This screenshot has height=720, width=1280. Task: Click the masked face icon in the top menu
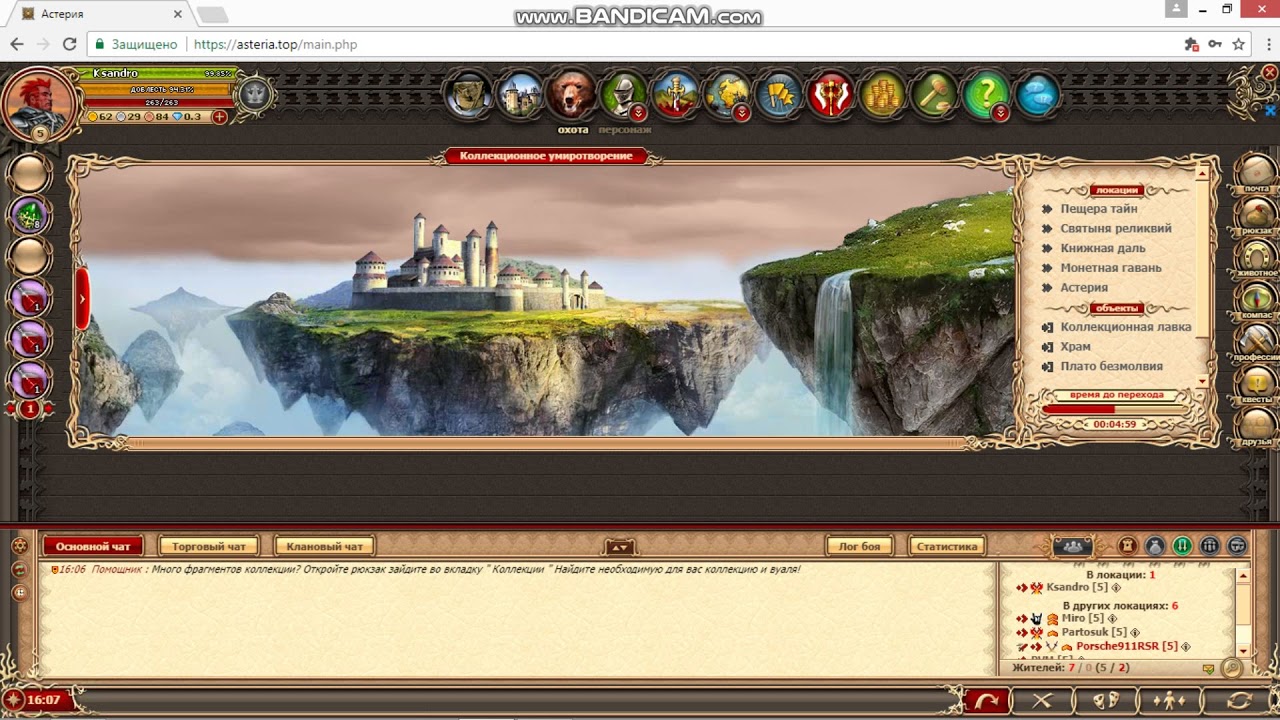tap(468, 95)
